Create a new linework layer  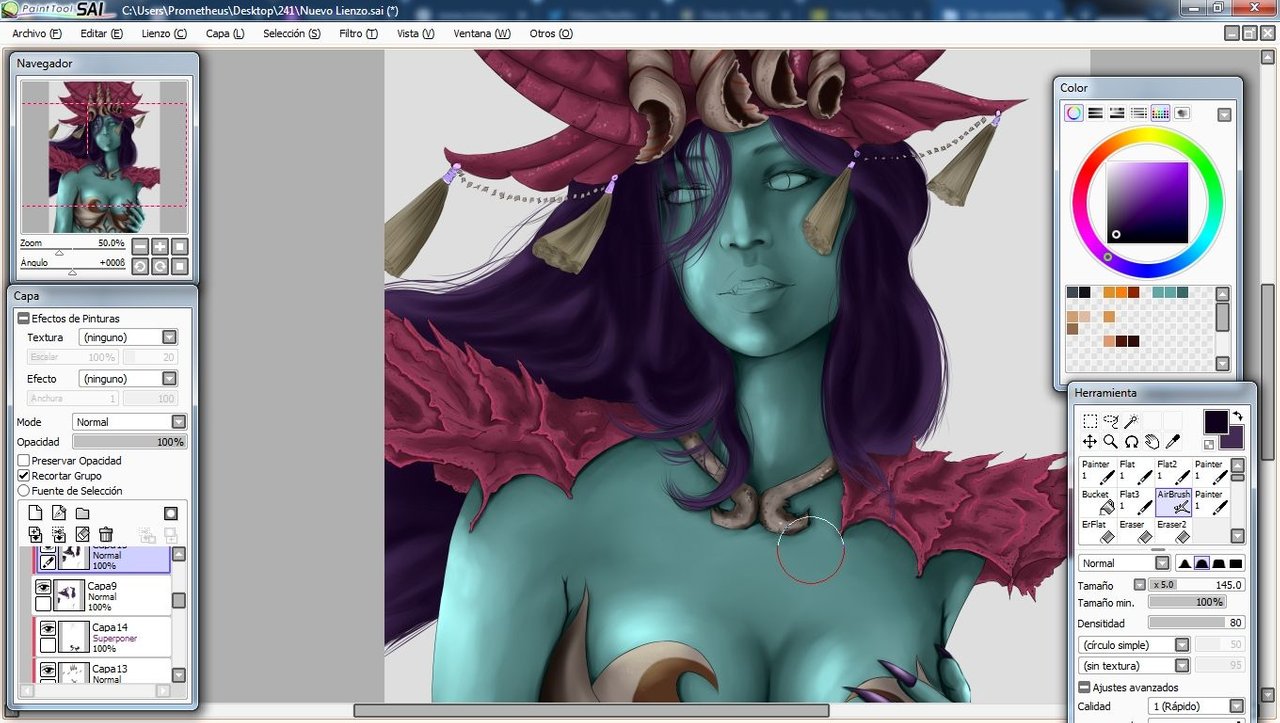(x=59, y=513)
